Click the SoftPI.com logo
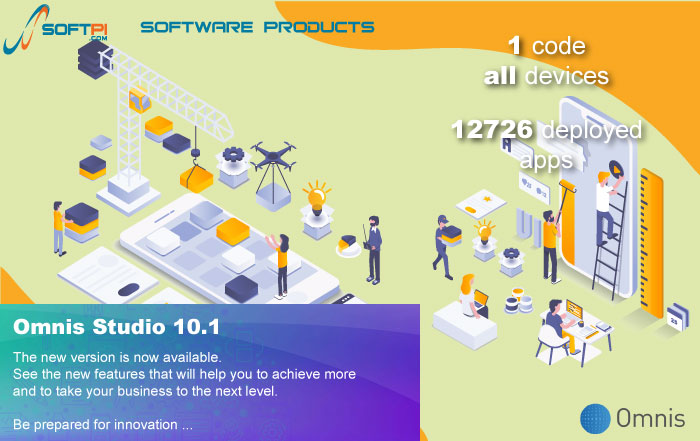 point(55,29)
